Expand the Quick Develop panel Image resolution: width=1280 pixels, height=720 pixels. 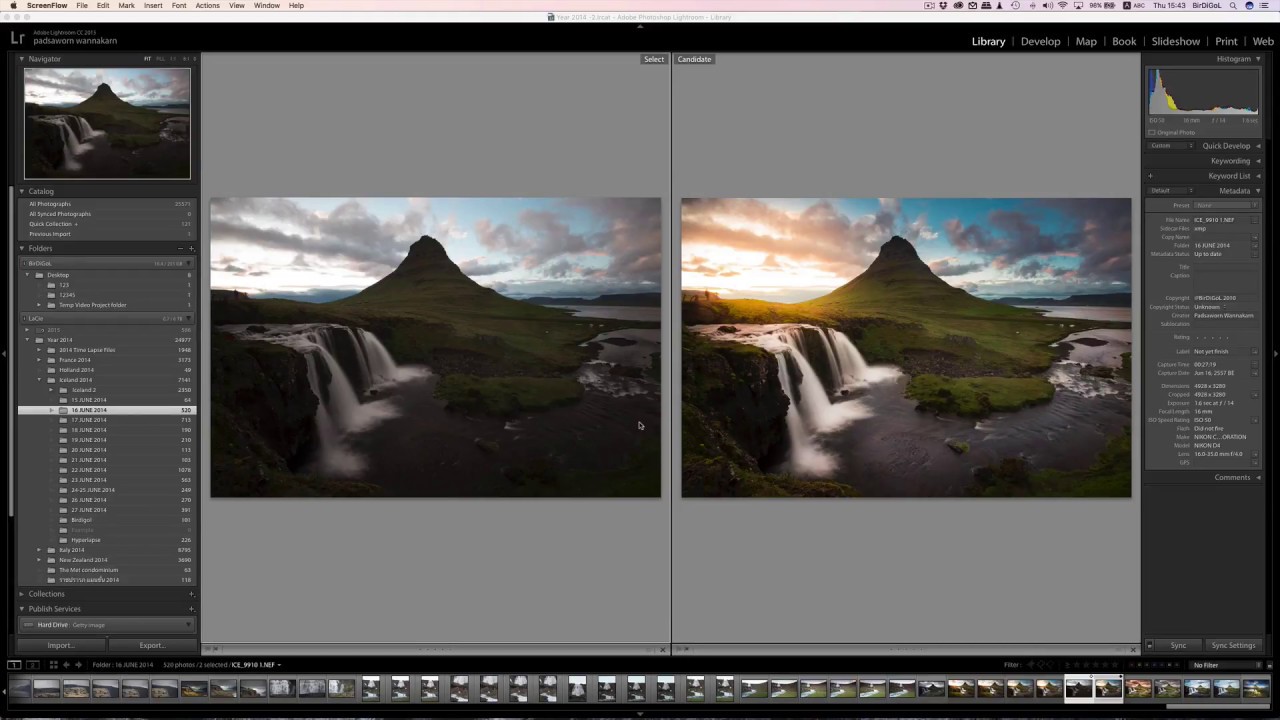[1258, 146]
